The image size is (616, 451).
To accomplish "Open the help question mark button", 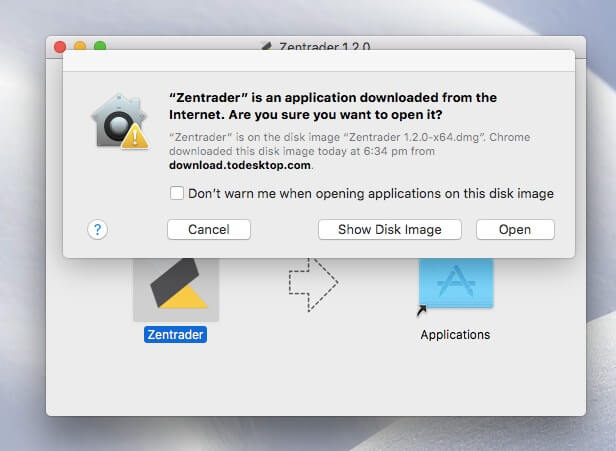I will 97,229.
